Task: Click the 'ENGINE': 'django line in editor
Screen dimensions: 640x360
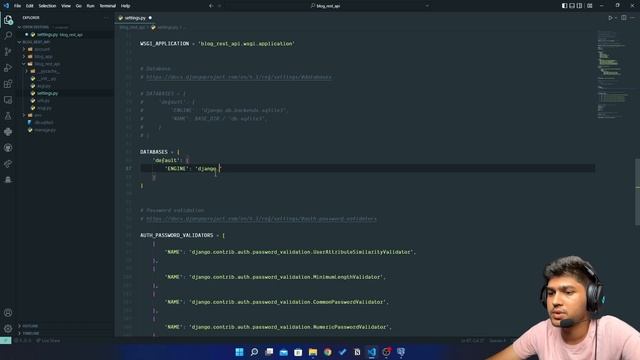Action: 193,169
